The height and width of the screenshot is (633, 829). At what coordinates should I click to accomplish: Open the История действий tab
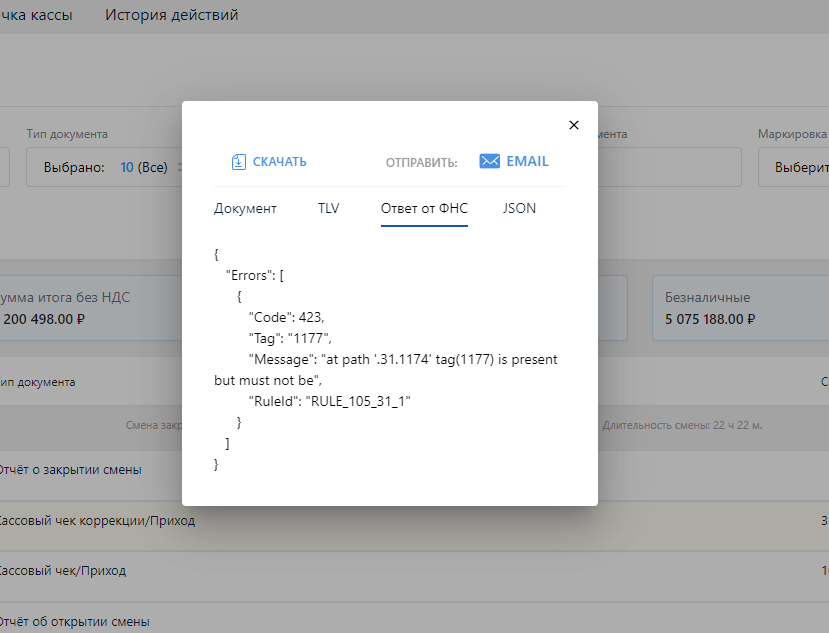(x=171, y=15)
